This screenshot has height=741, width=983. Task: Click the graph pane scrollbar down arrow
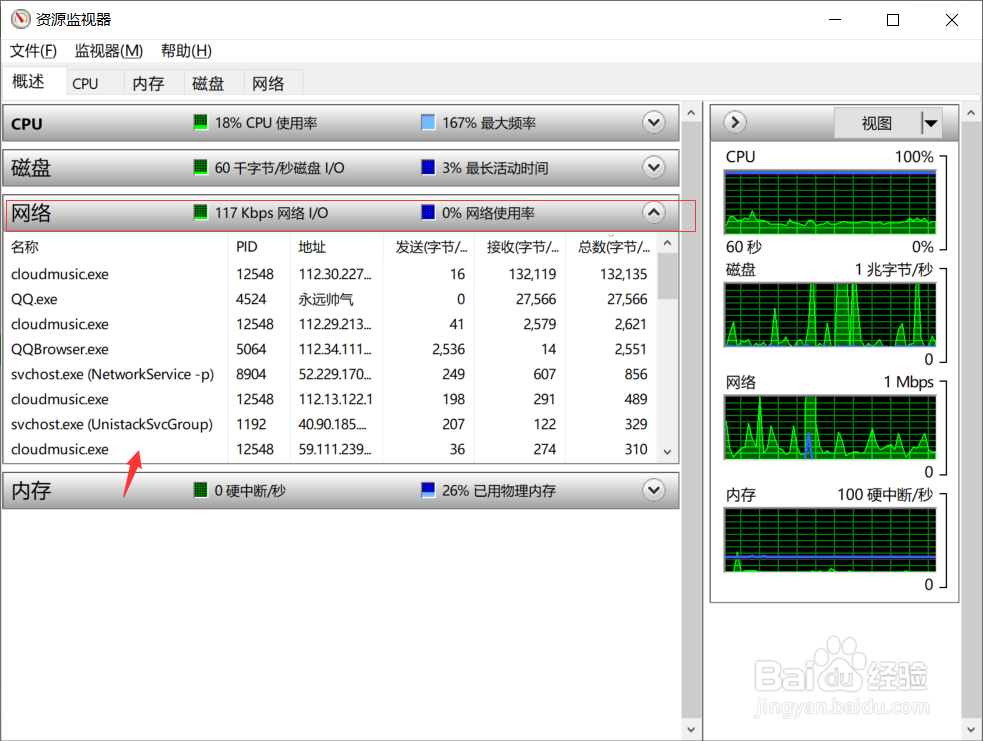tap(971, 730)
